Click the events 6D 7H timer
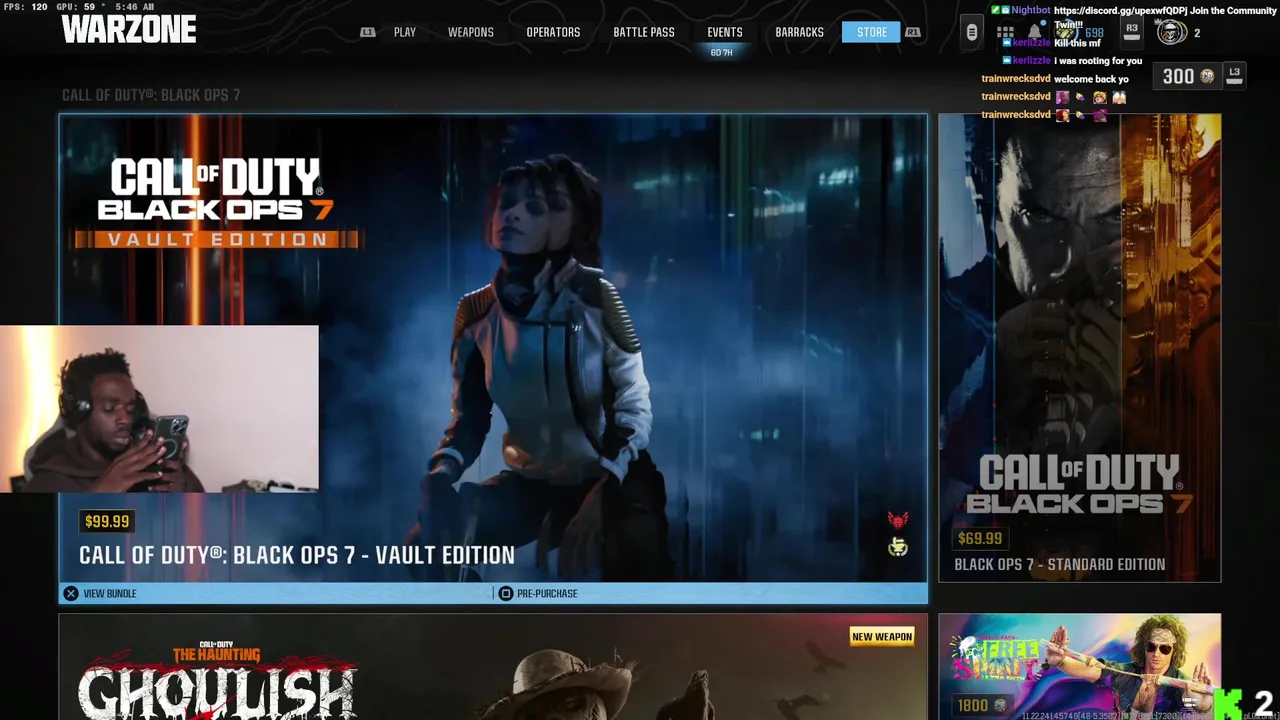This screenshot has width=1280, height=720. click(x=721, y=52)
